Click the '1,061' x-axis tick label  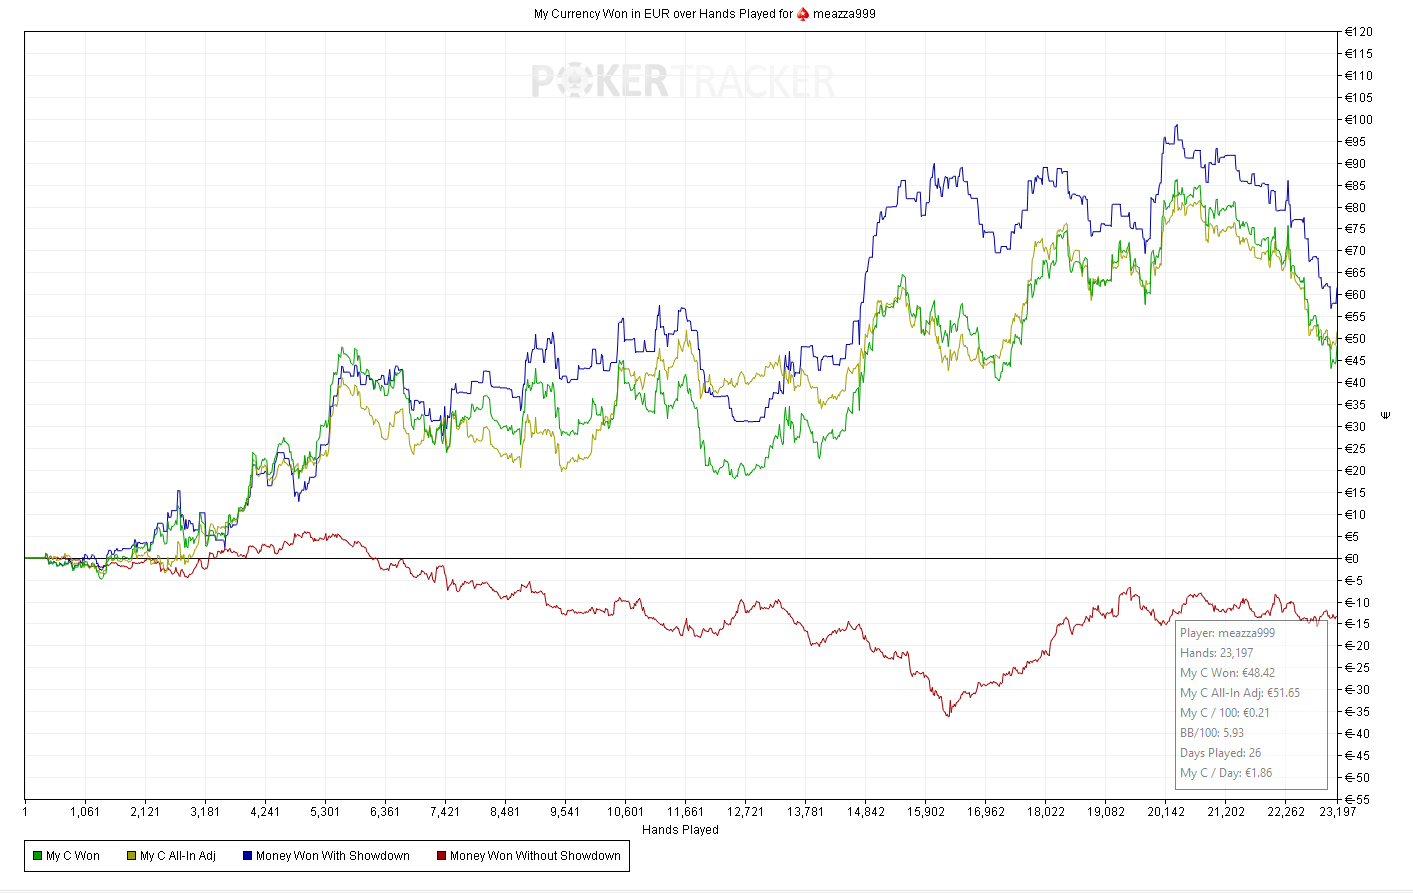click(85, 812)
